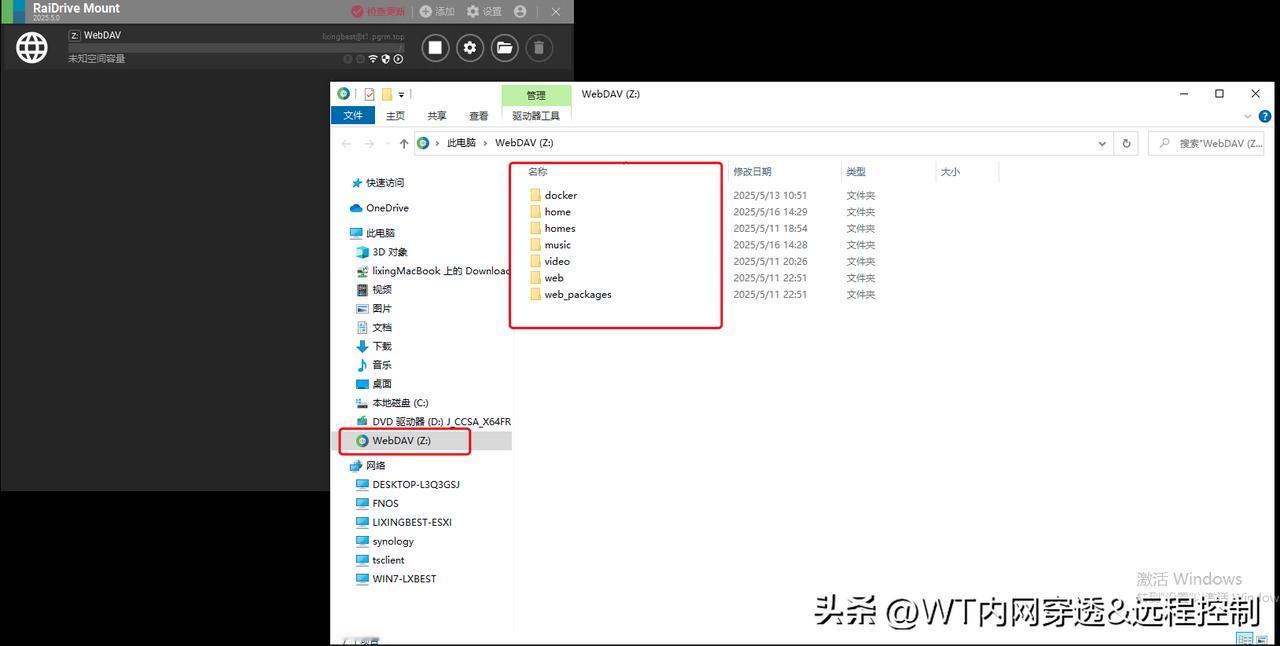This screenshot has width=1280, height=646.
Task: Stop the WebDAV drive in RaiDrive
Action: tap(435, 47)
